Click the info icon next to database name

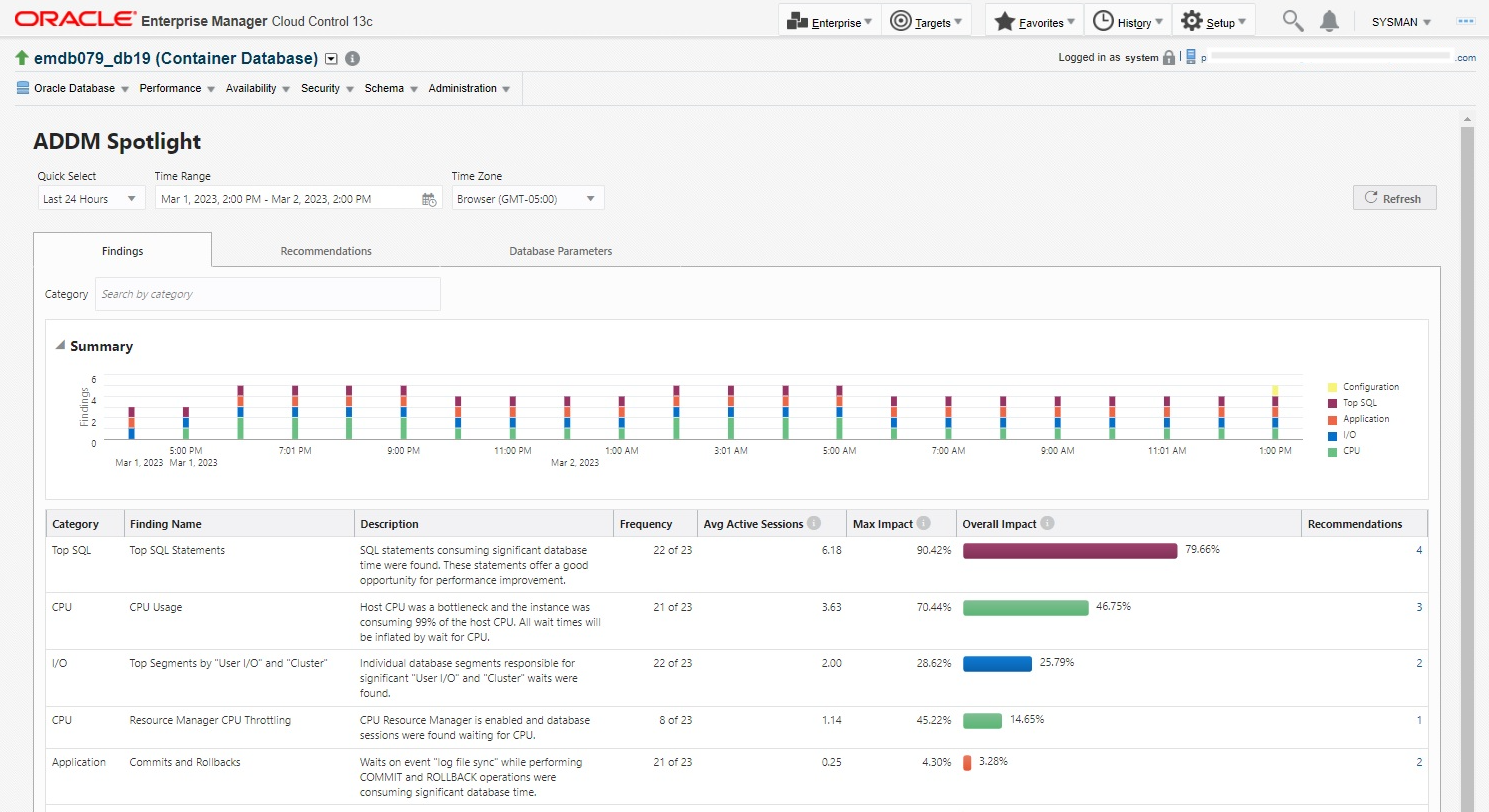[x=352, y=58]
